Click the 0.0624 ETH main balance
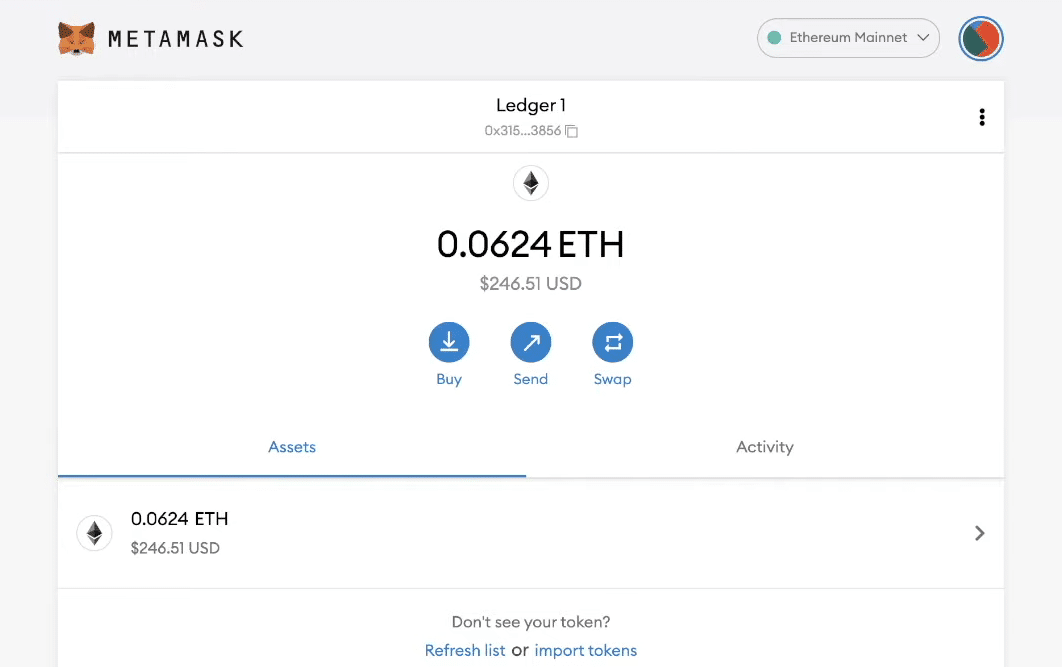This screenshot has width=1062, height=667. [531, 244]
